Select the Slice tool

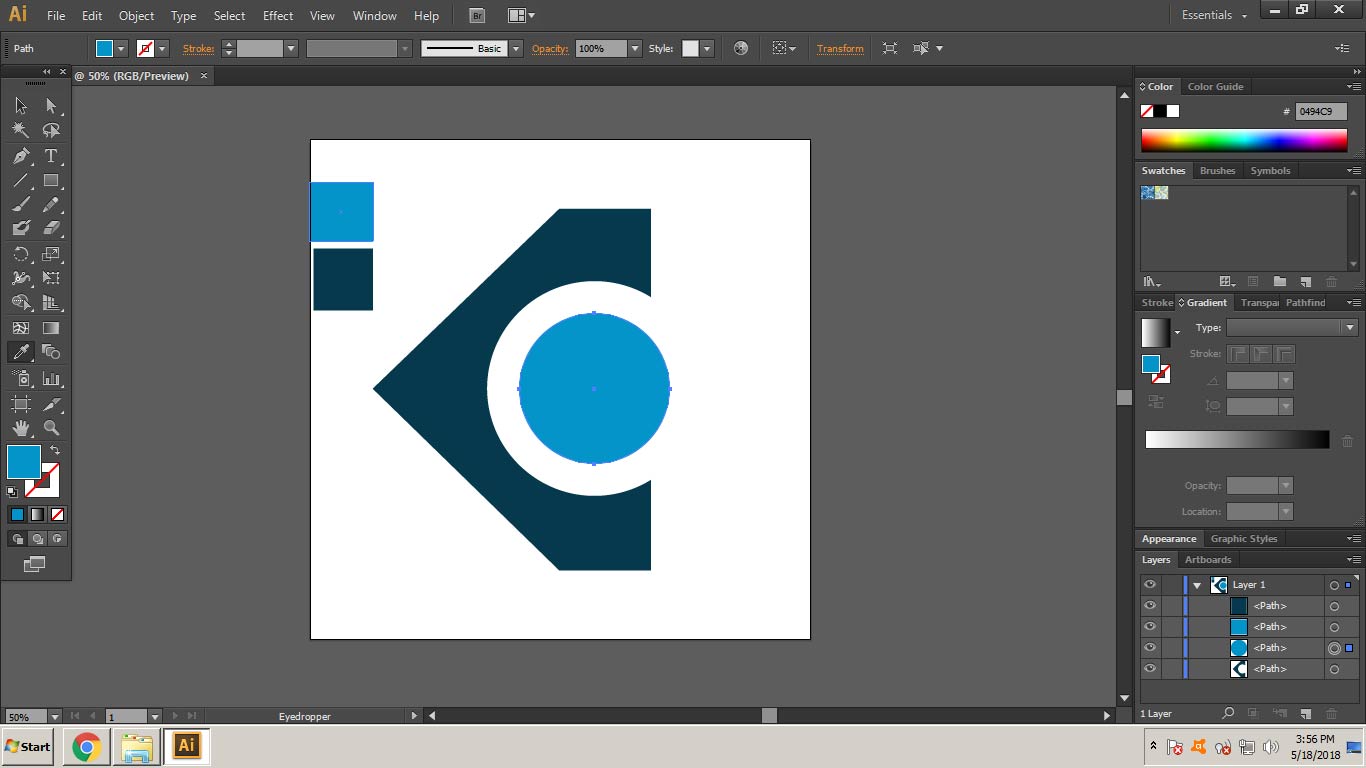(x=51, y=404)
